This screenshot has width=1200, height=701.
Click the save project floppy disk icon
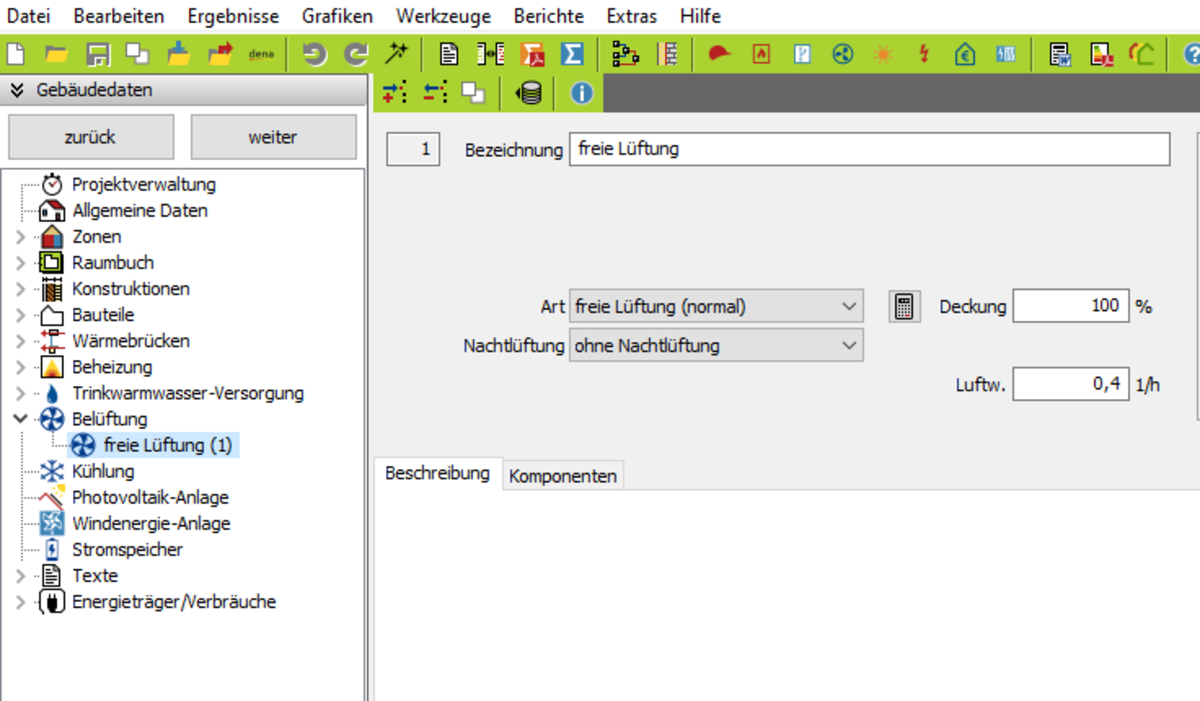pyautogui.click(x=97, y=54)
